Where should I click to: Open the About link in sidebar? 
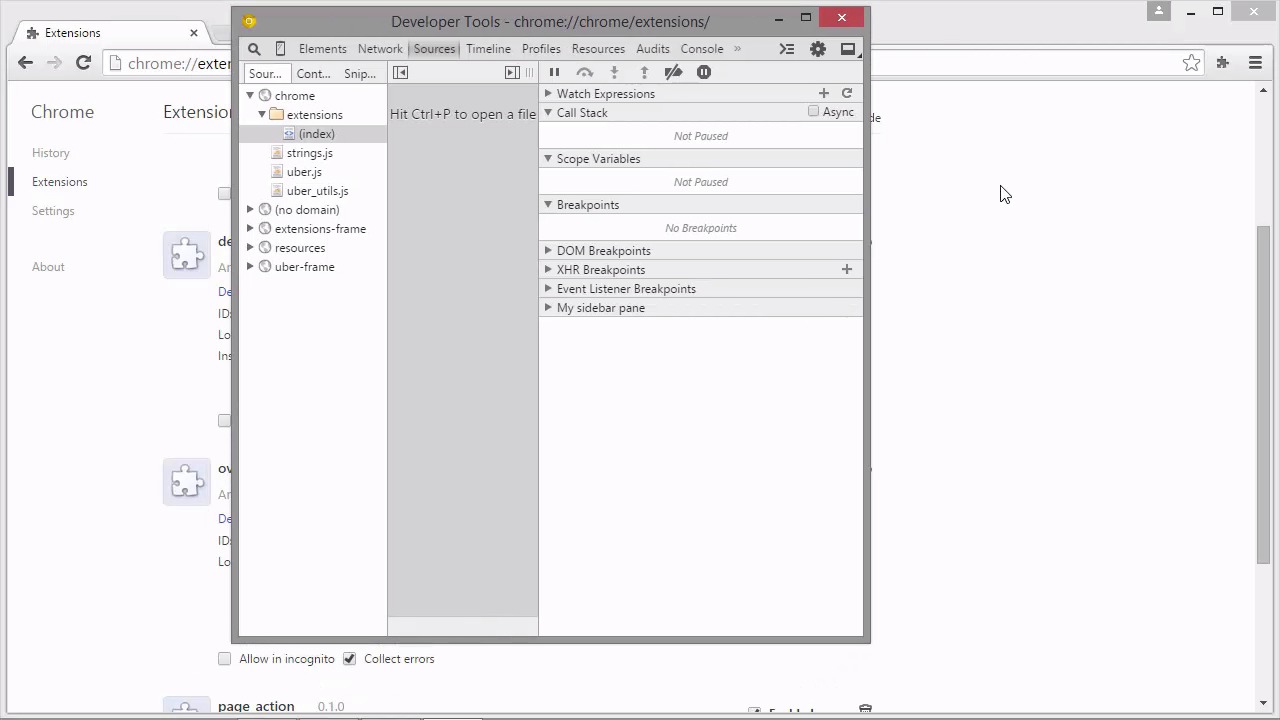click(x=48, y=267)
